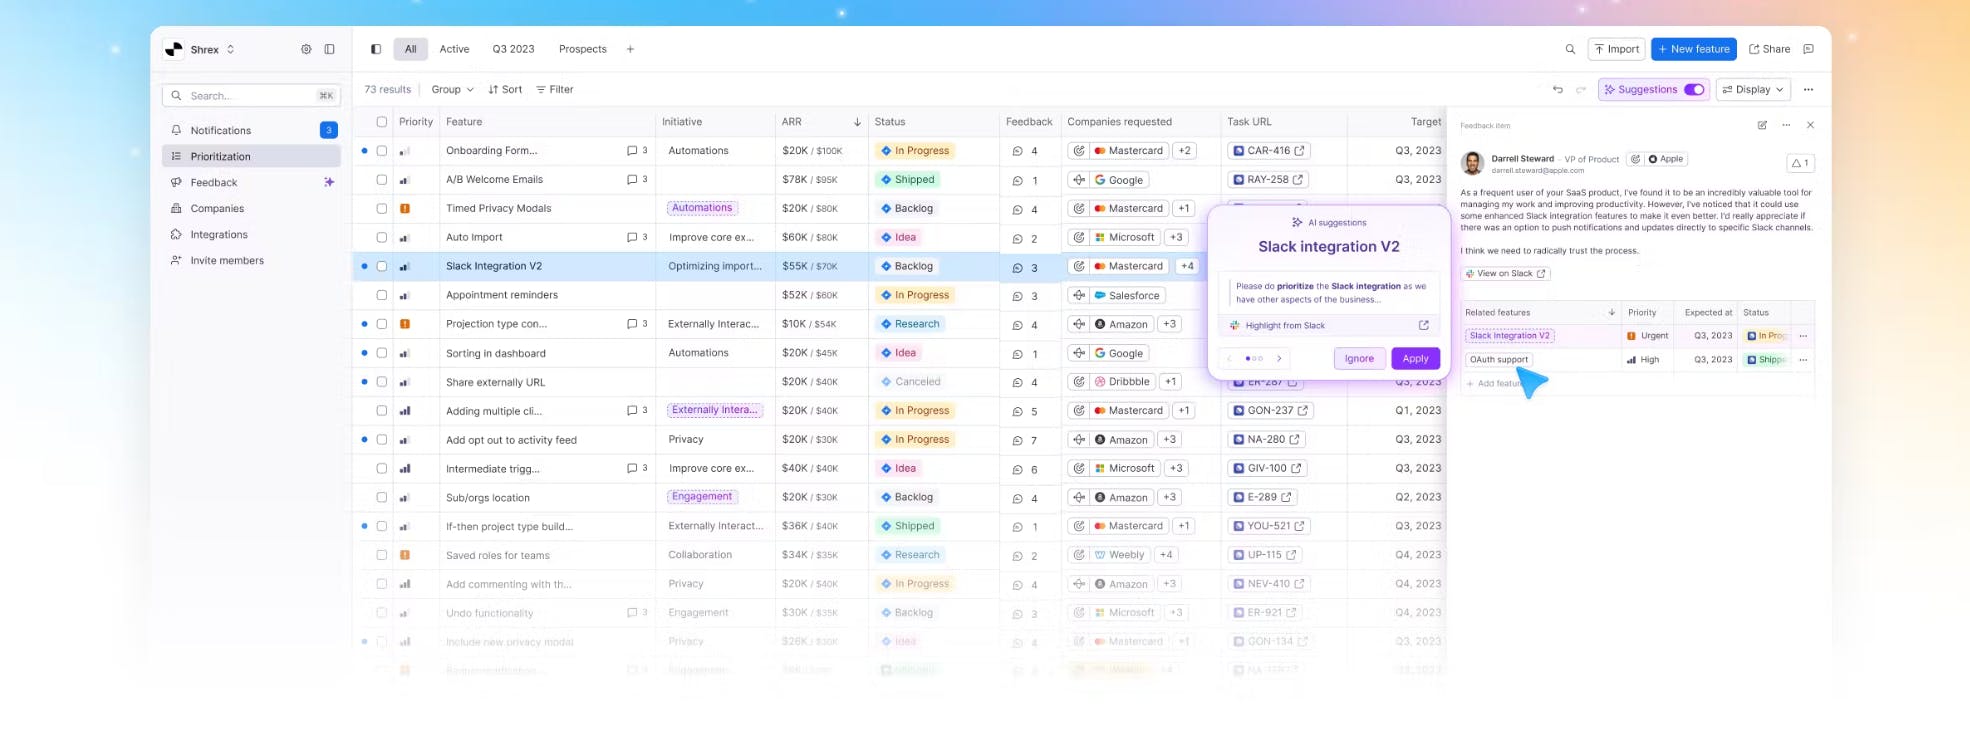The image size is (1970, 754).
Task: Select all rows with header checkbox
Action: pos(381,122)
